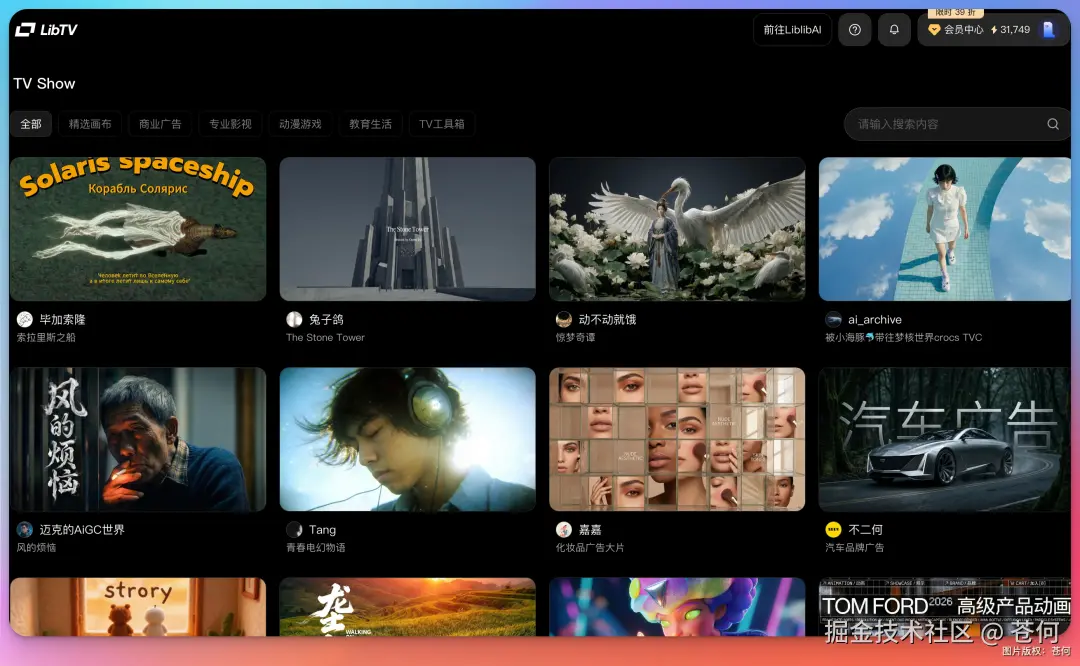Open the 汽车广告 car thumbnail

click(945, 439)
